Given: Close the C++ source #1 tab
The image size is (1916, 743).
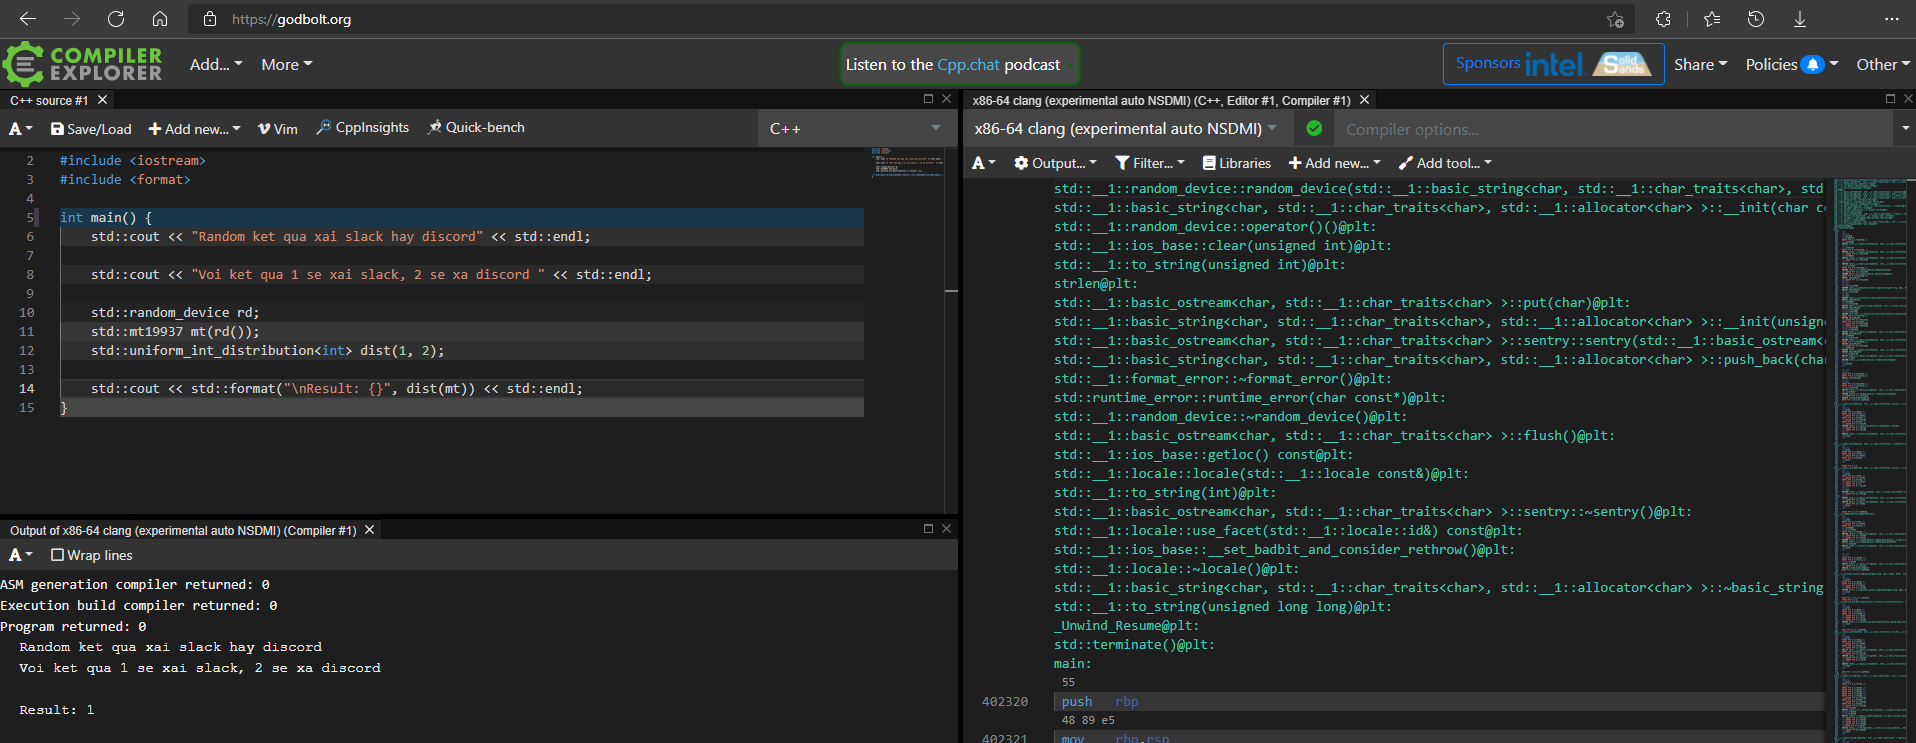Looking at the screenshot, I should (x=102, y=100).
